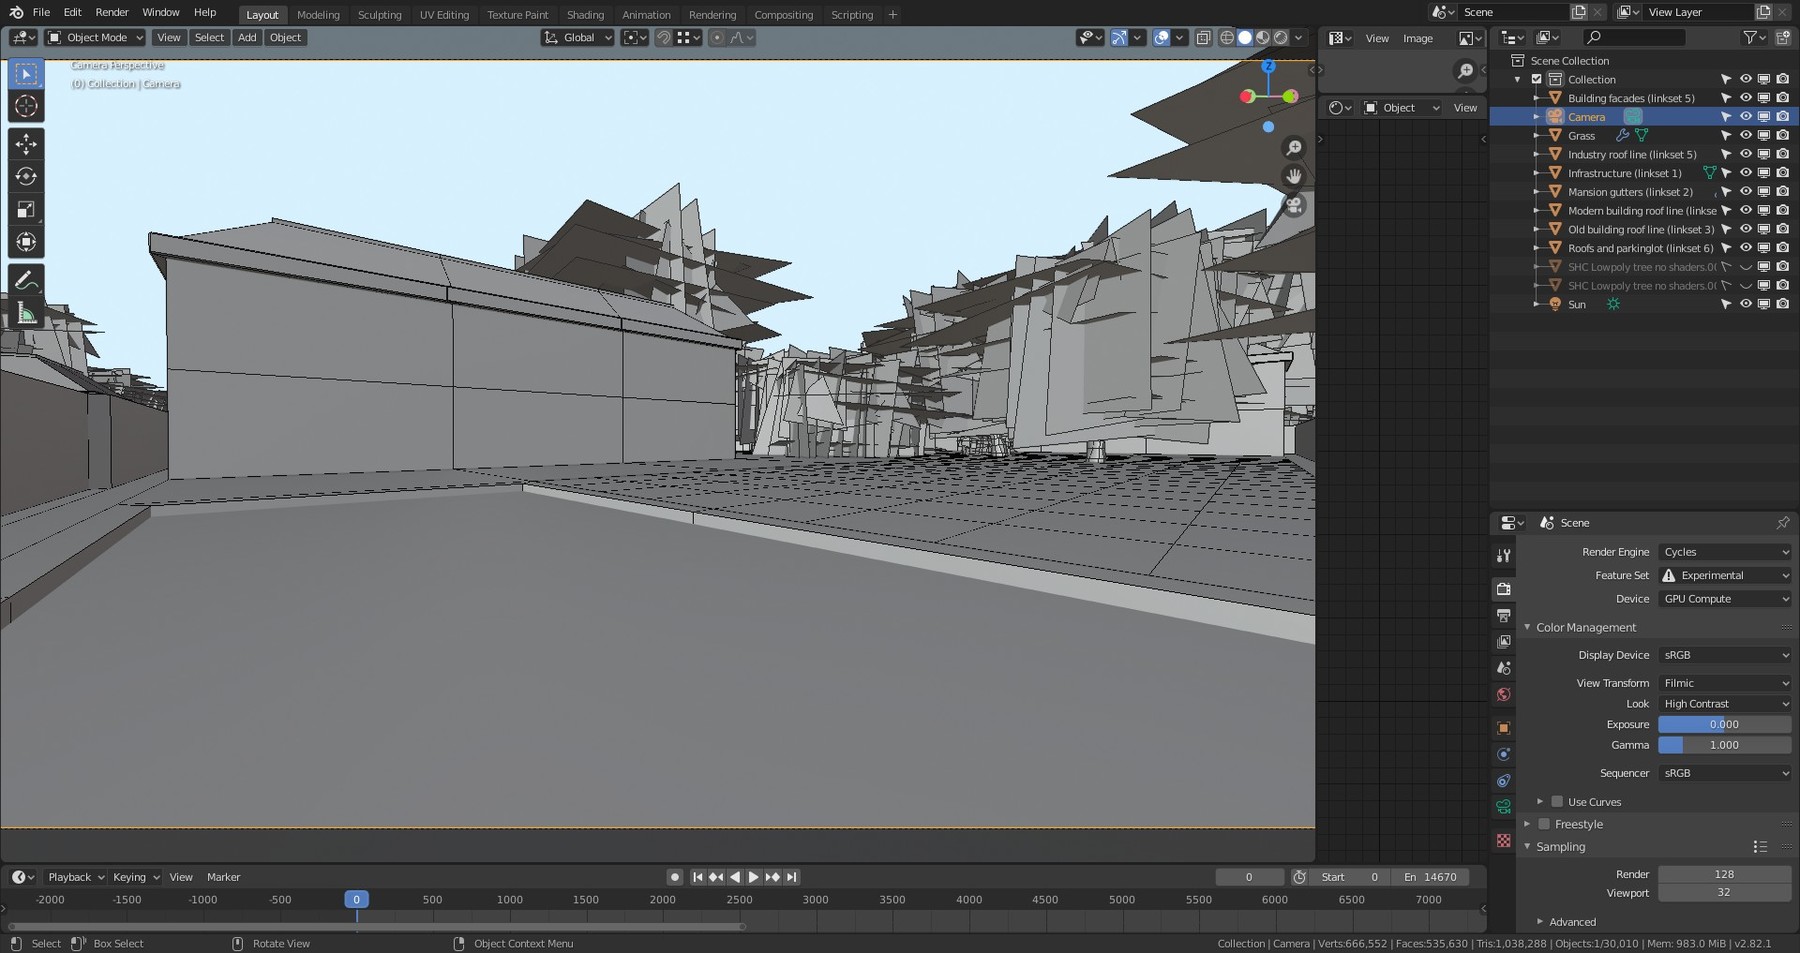Open the Look High Contrast dropdown
Image resolution: width=1800 pixels, height=953 pixels.
[x=1725, y=704]
